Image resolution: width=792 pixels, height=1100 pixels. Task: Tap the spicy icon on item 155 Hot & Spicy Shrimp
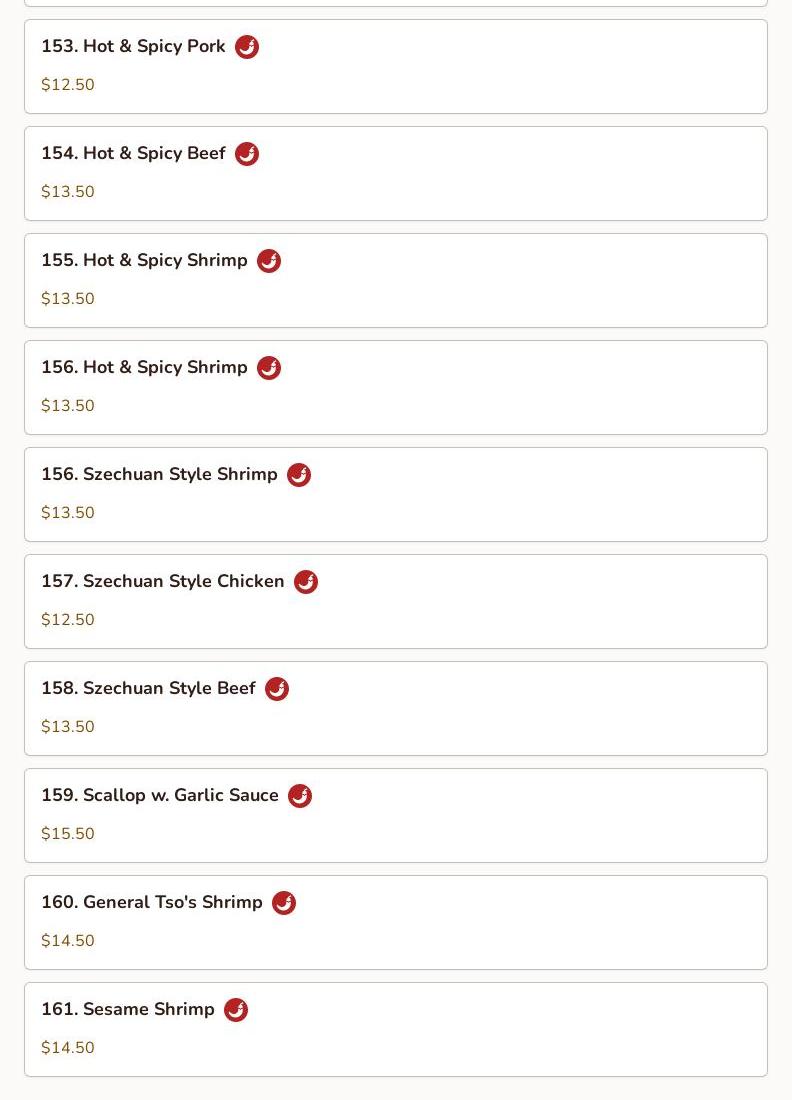click(269, 261)
